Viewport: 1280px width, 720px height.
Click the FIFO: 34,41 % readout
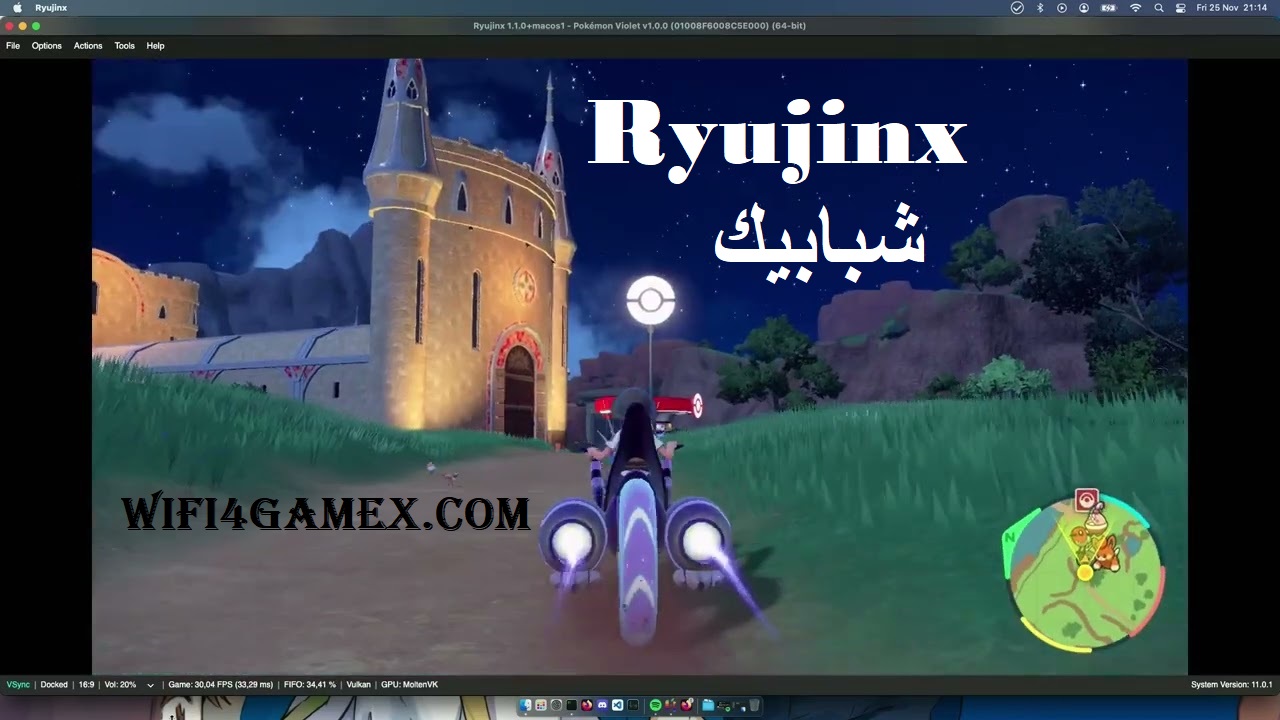(309, 685)
